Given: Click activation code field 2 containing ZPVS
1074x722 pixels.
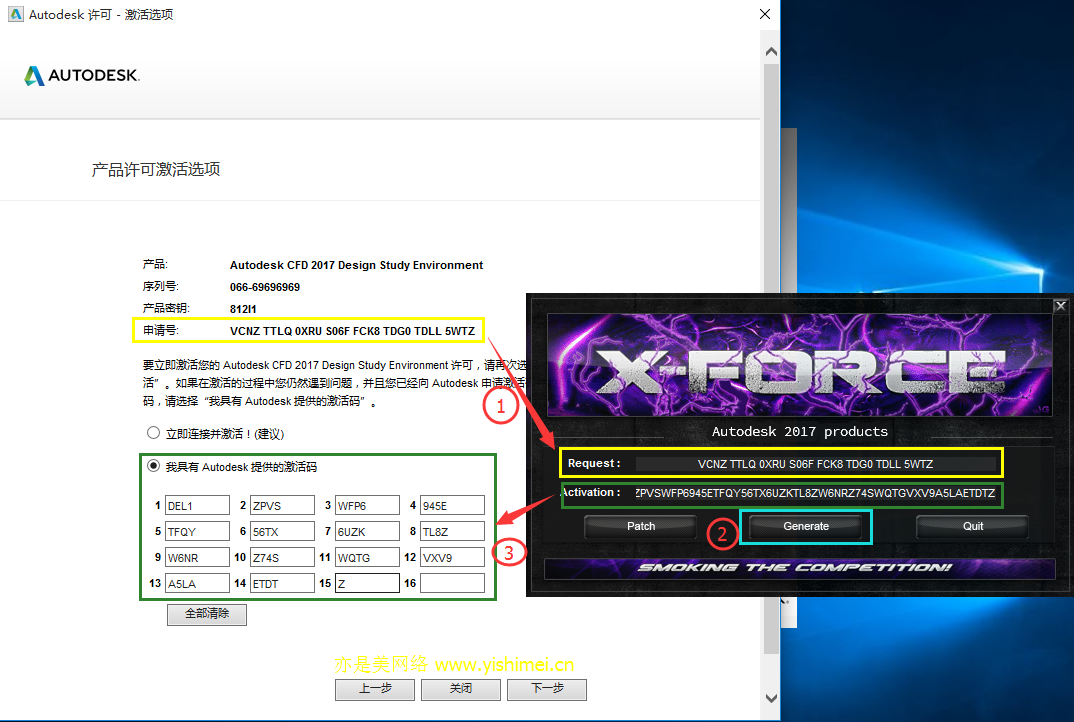Looking at the screenshot, I should [x=282, y=506].
